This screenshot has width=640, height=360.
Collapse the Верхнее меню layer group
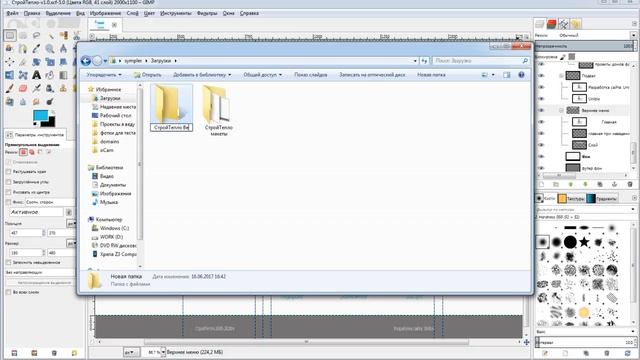[x=561, y=110]
